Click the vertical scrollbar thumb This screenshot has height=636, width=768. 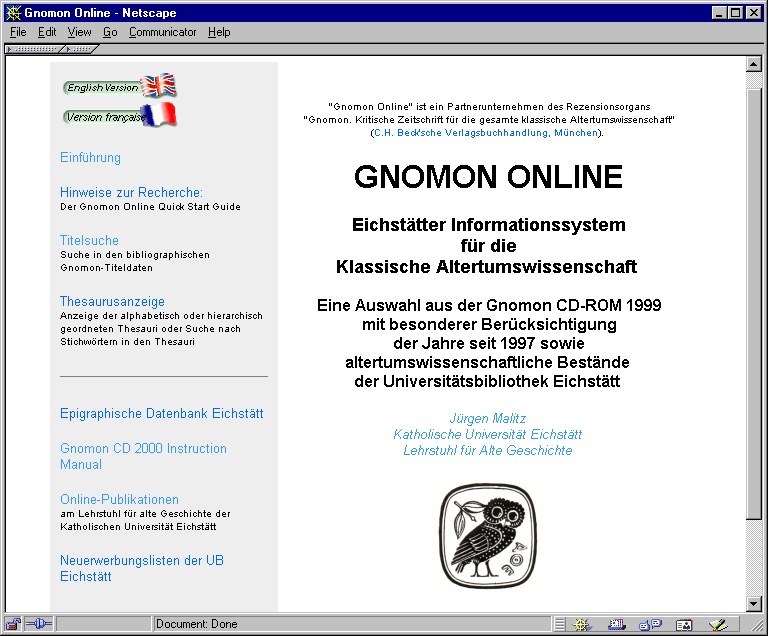point(754,303)
